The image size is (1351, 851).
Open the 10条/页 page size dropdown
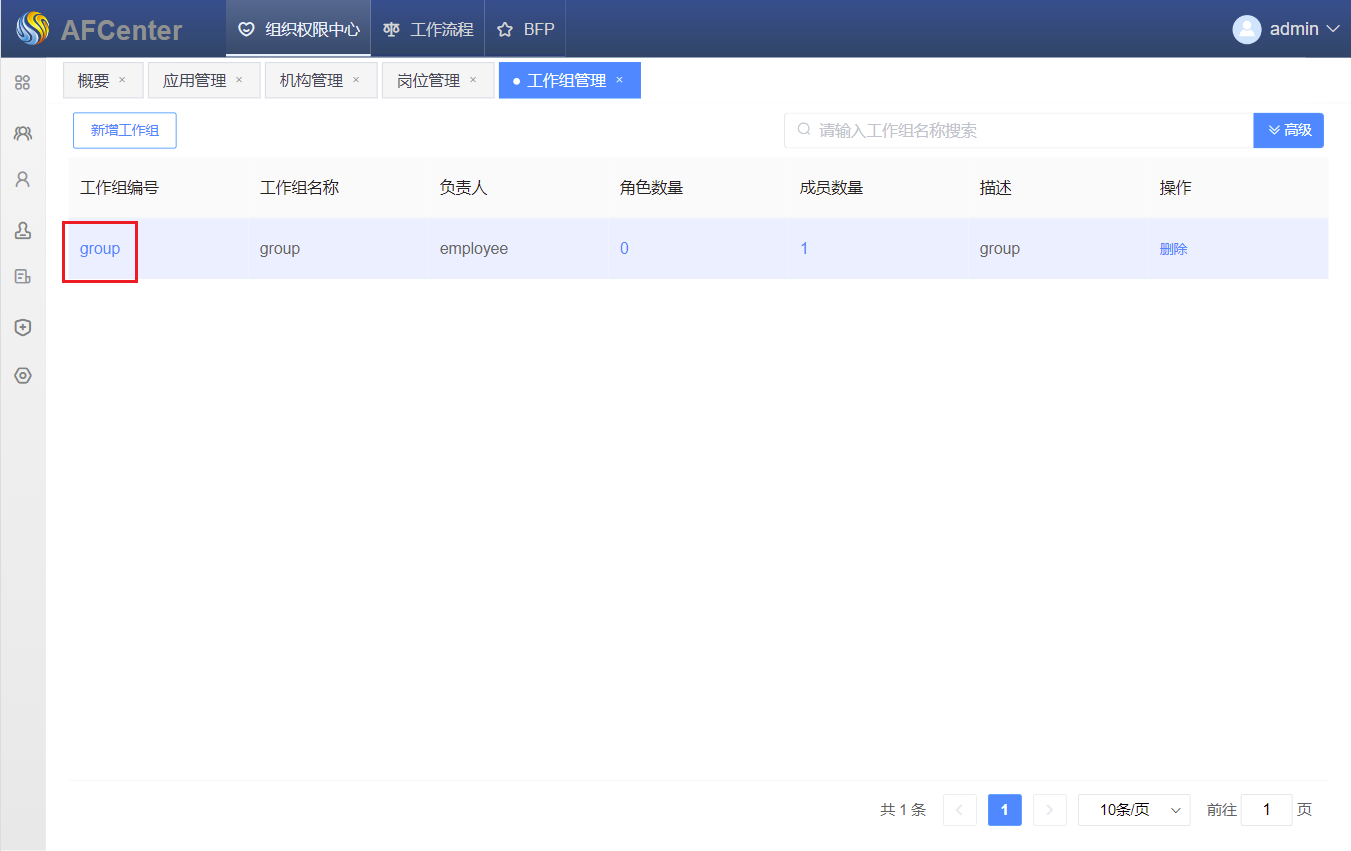point(1134,810)
